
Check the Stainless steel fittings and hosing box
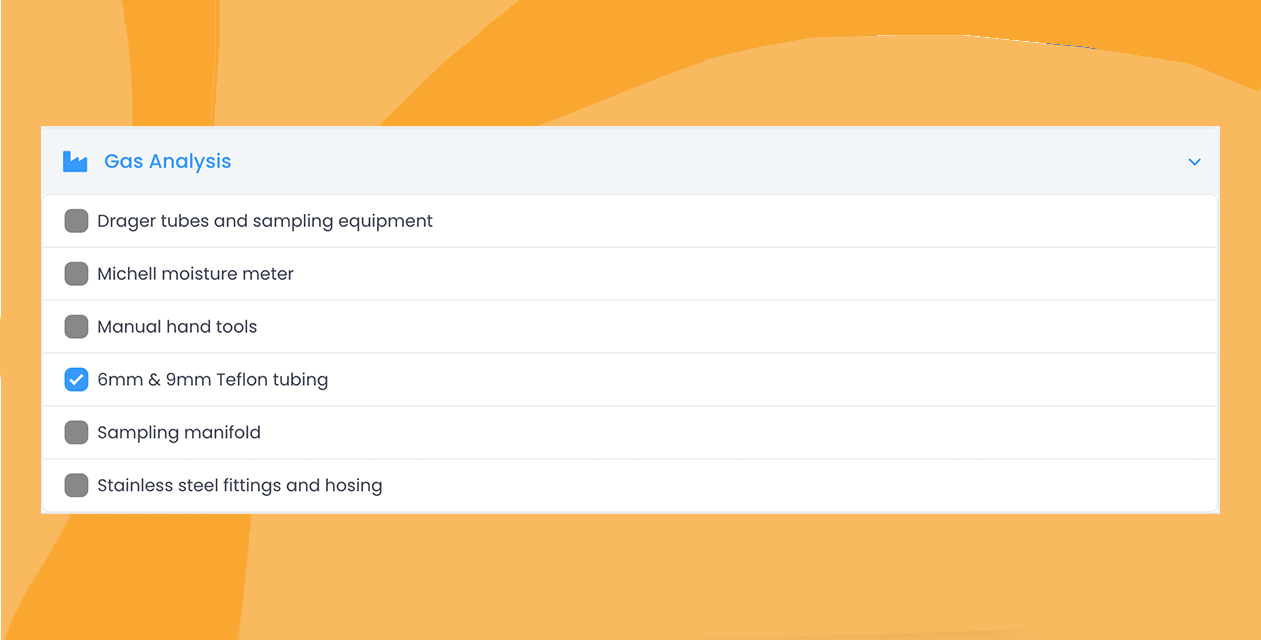pos(76,485)
